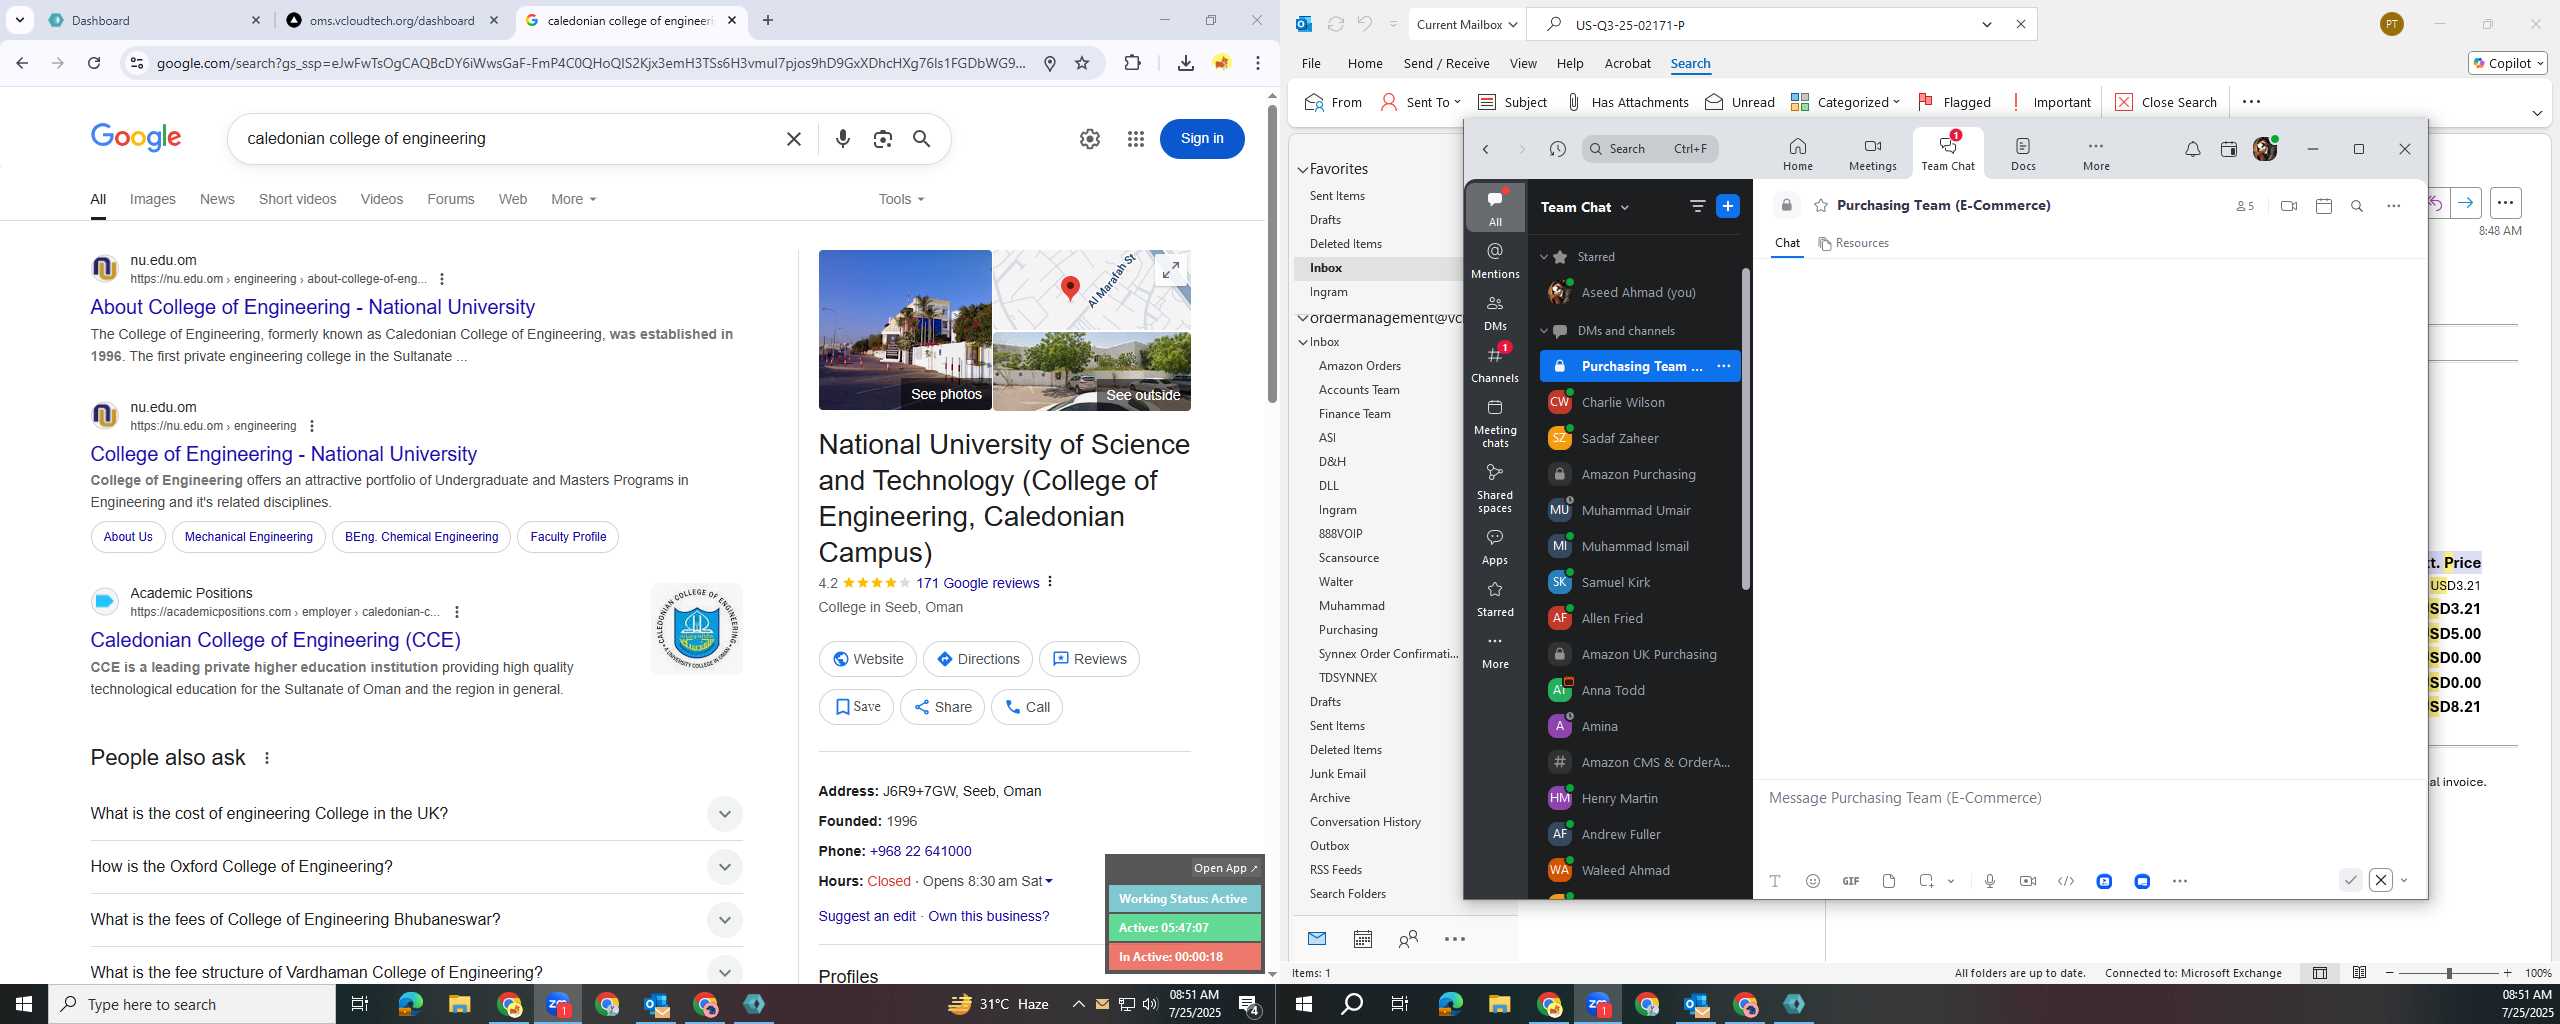Open Meeting chats in Zoom sidebar
This screenshot has height=1024, width=2560.
tap(1495, 423)
